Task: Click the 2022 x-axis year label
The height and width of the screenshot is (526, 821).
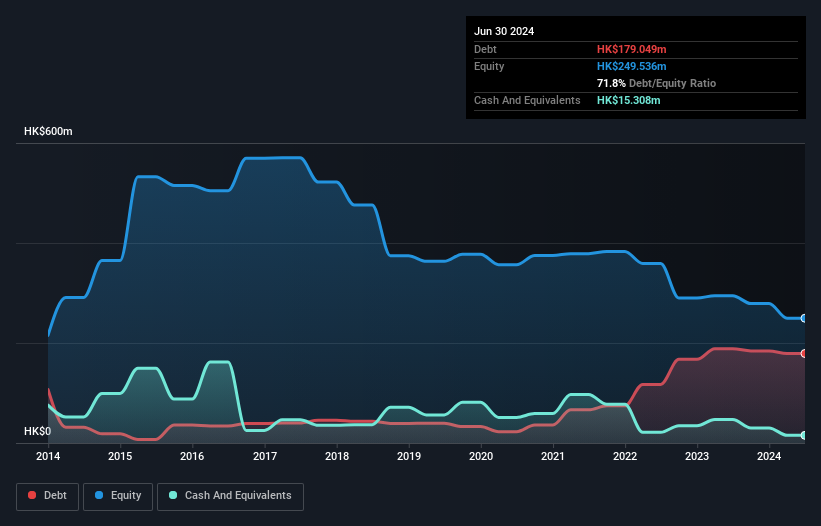Action: tap(625, 456)
